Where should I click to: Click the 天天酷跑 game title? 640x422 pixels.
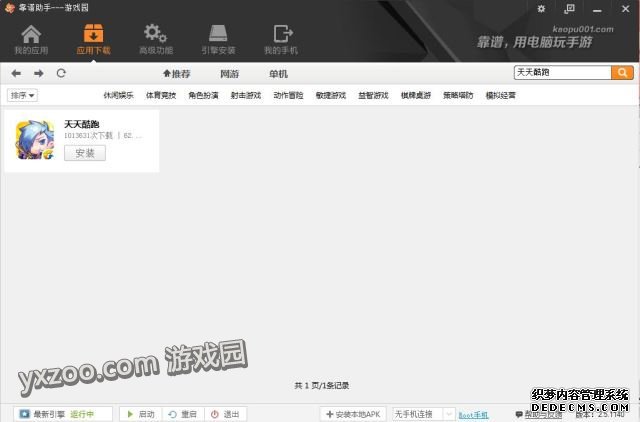coord(82,124)
